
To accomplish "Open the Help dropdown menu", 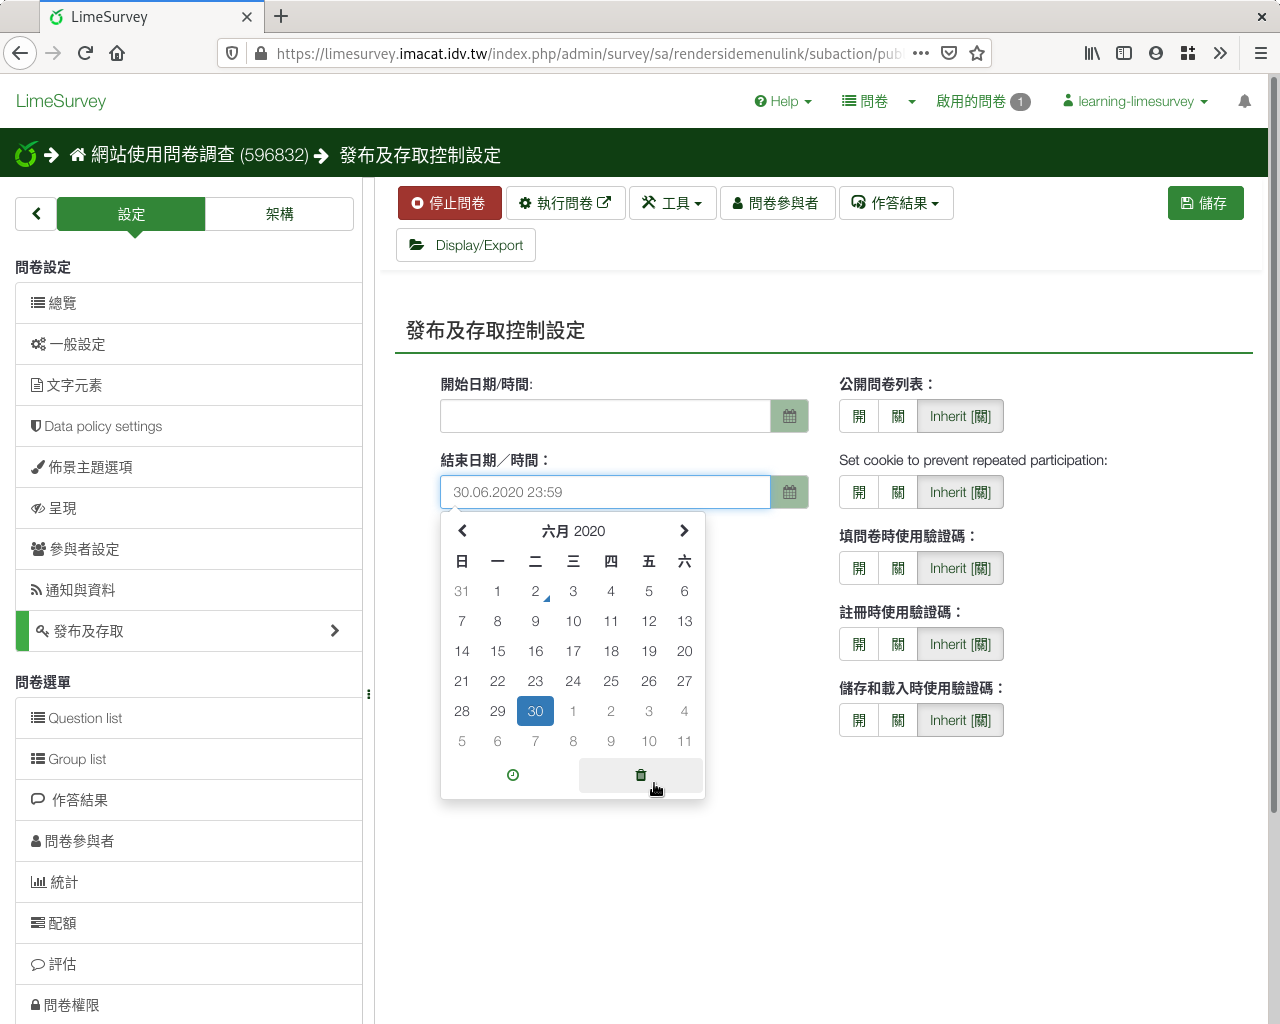I will [783, 101].
